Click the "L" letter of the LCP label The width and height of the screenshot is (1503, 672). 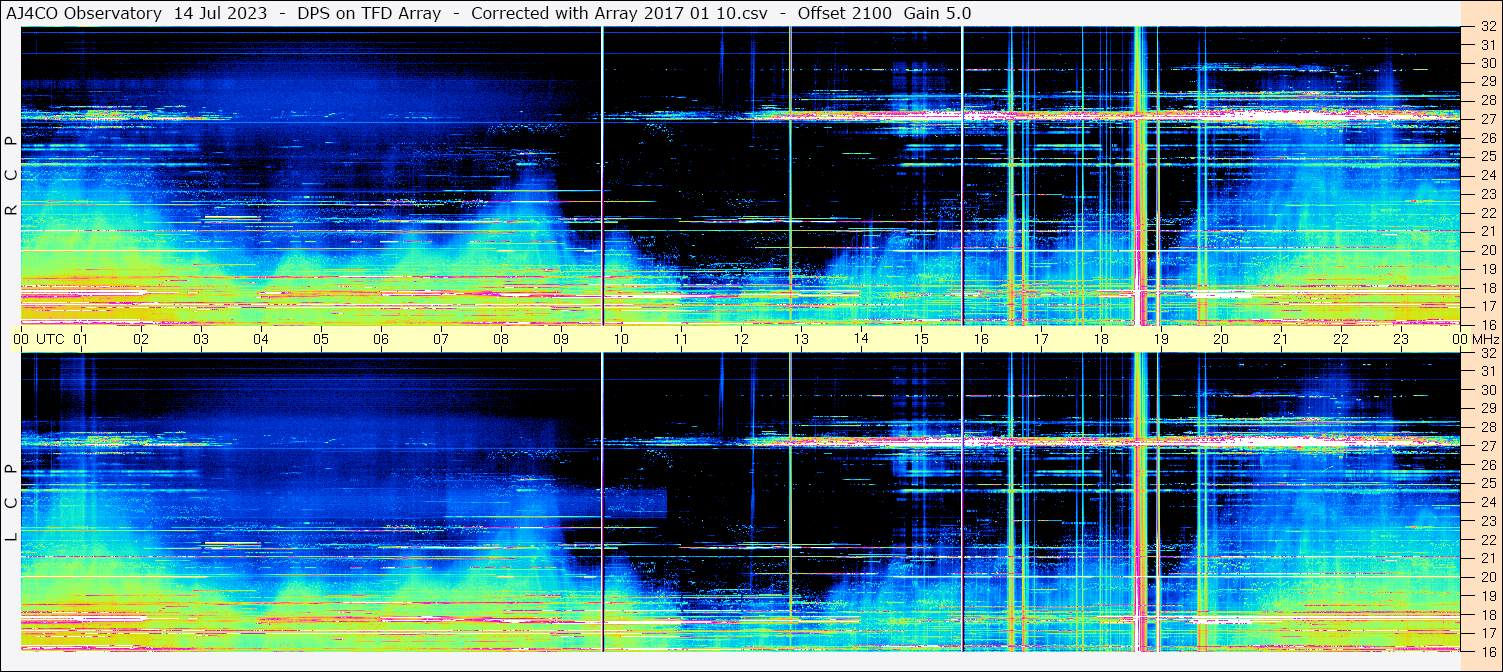11,537
